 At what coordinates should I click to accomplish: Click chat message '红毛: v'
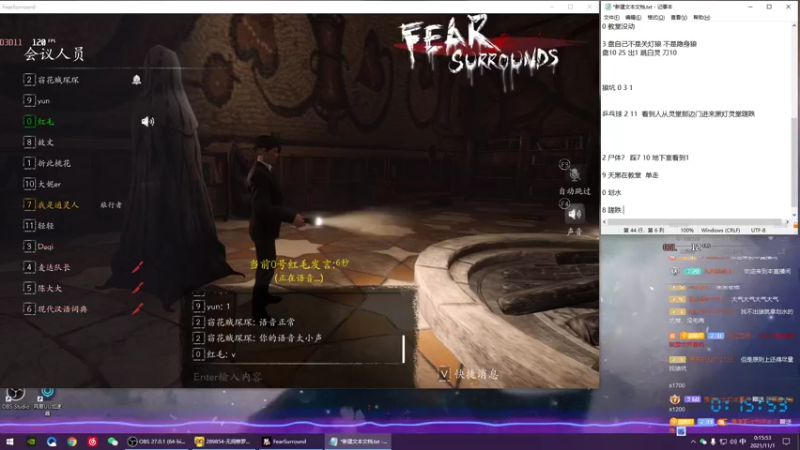coord(214,354)
